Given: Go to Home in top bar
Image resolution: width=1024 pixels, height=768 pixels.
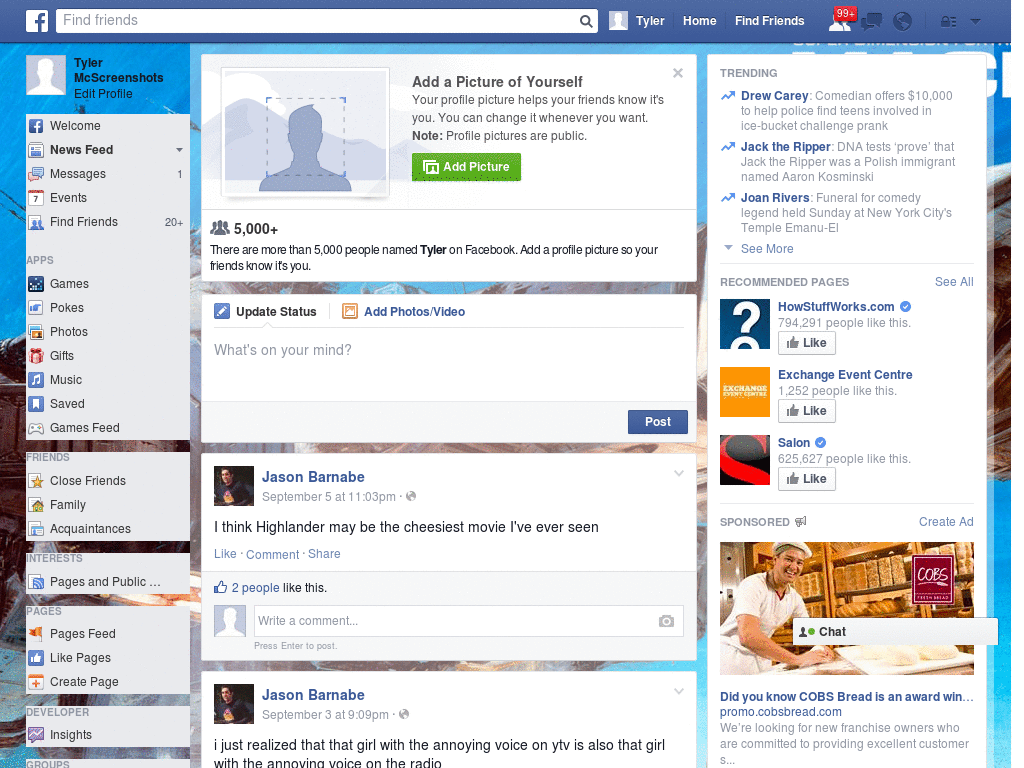Looking at the screenshot, I should pos(699,21).
